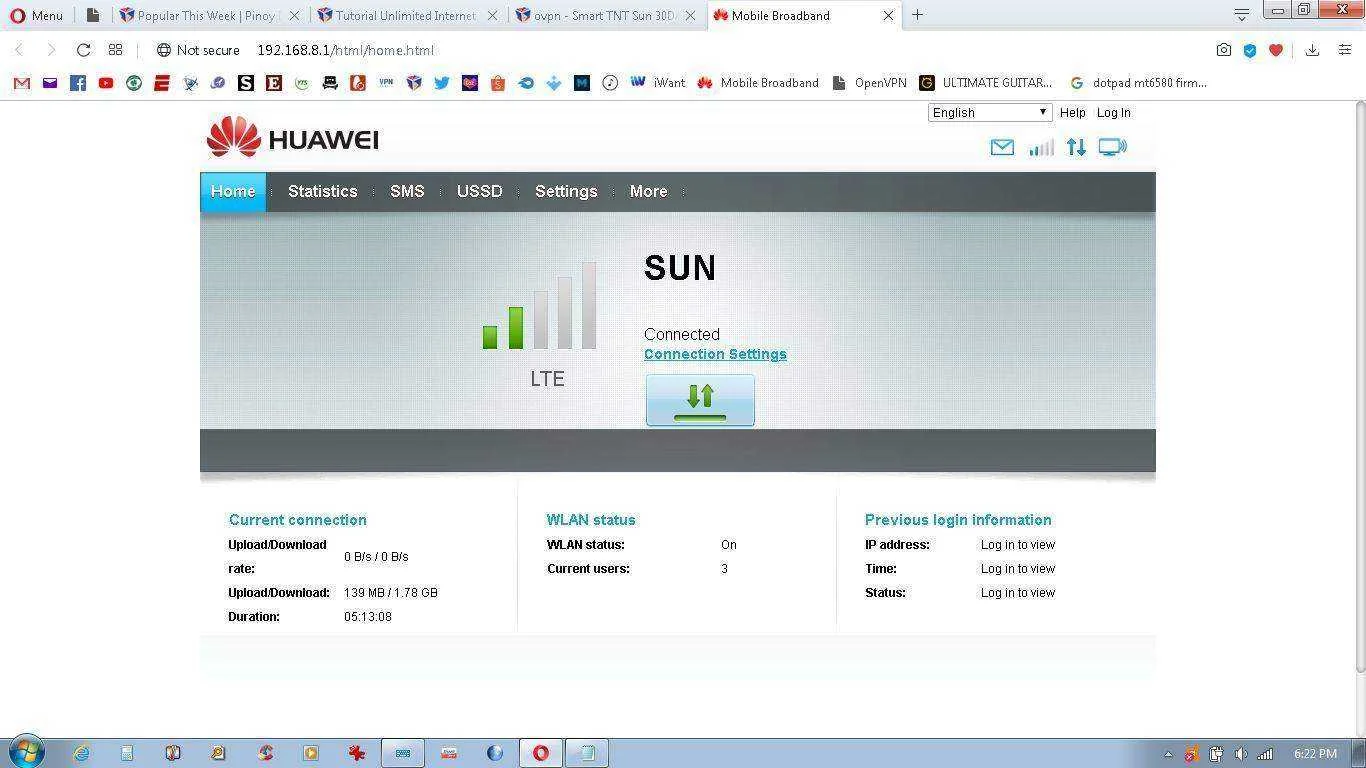Open the Facebook bookmark
This screenshot has width=1366, height=768.
pyautogui.click(x=77, y=83)
